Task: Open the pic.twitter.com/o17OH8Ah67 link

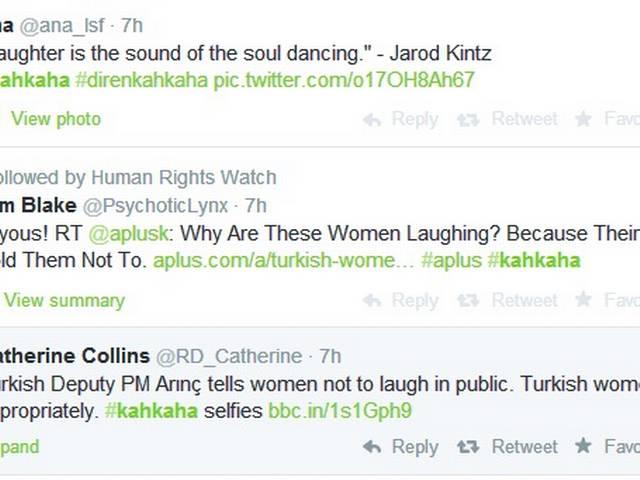Action: pos(344,80)
